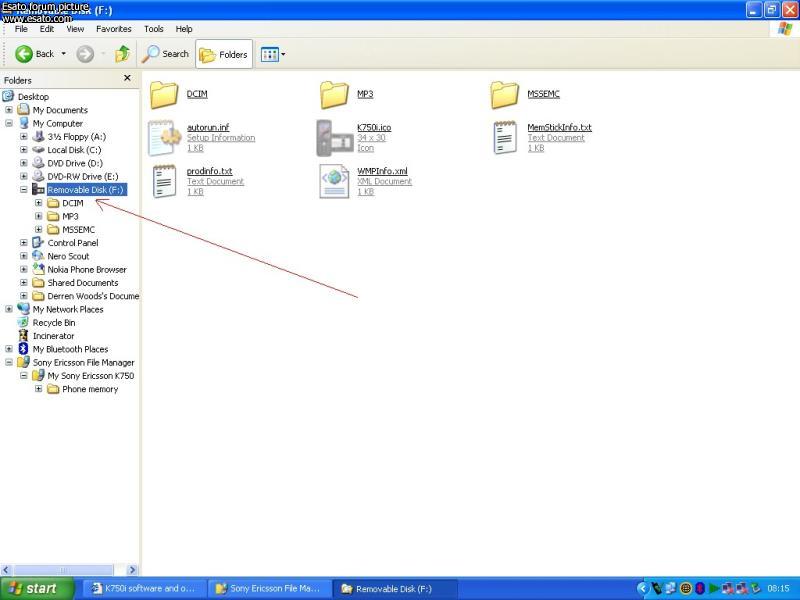800x600 pixels.
Task: Expand the Phone memory tree node
Action: (39, 389)
